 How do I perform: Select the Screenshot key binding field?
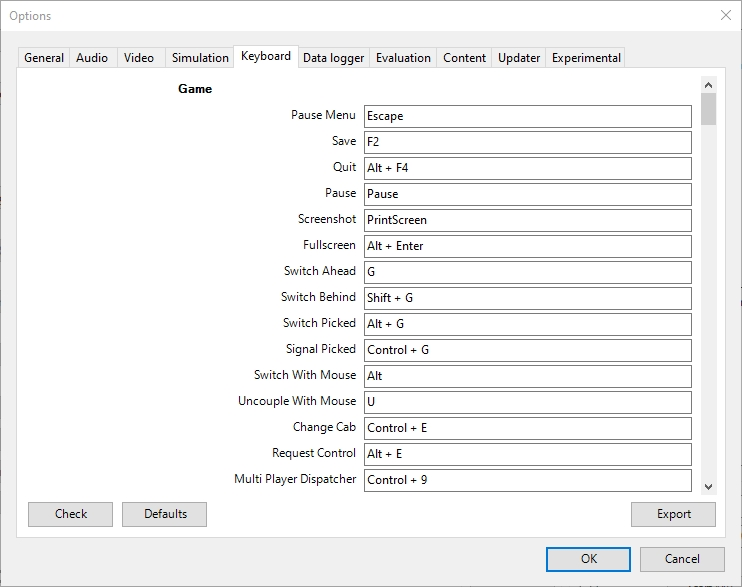coord(527,220)
